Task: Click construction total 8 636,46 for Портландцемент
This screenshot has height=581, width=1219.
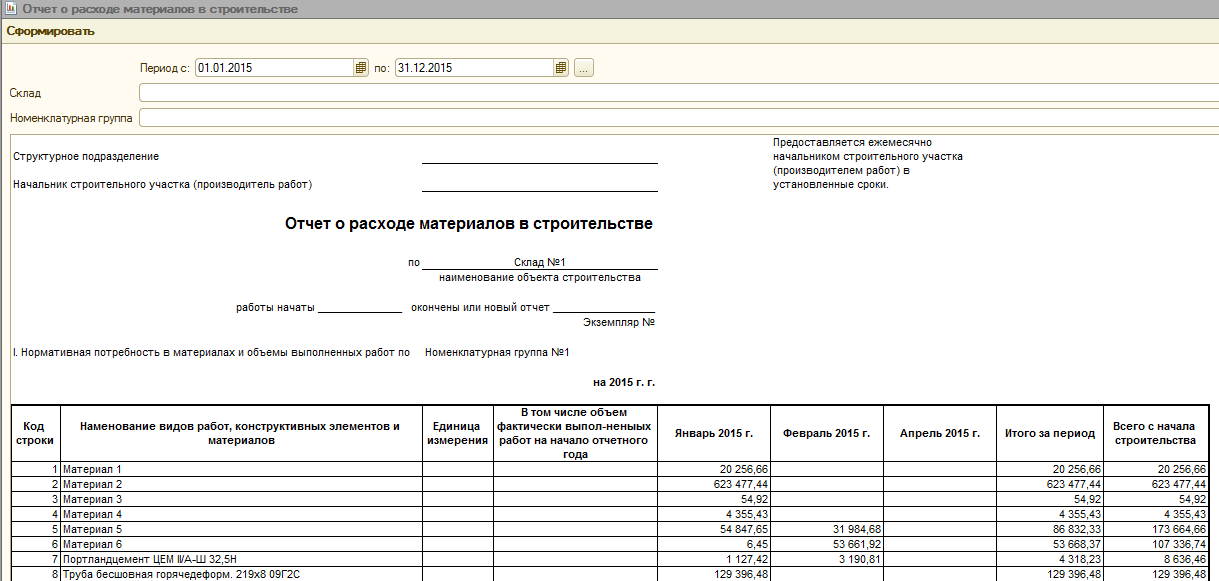Action: tap(1183, 559)
